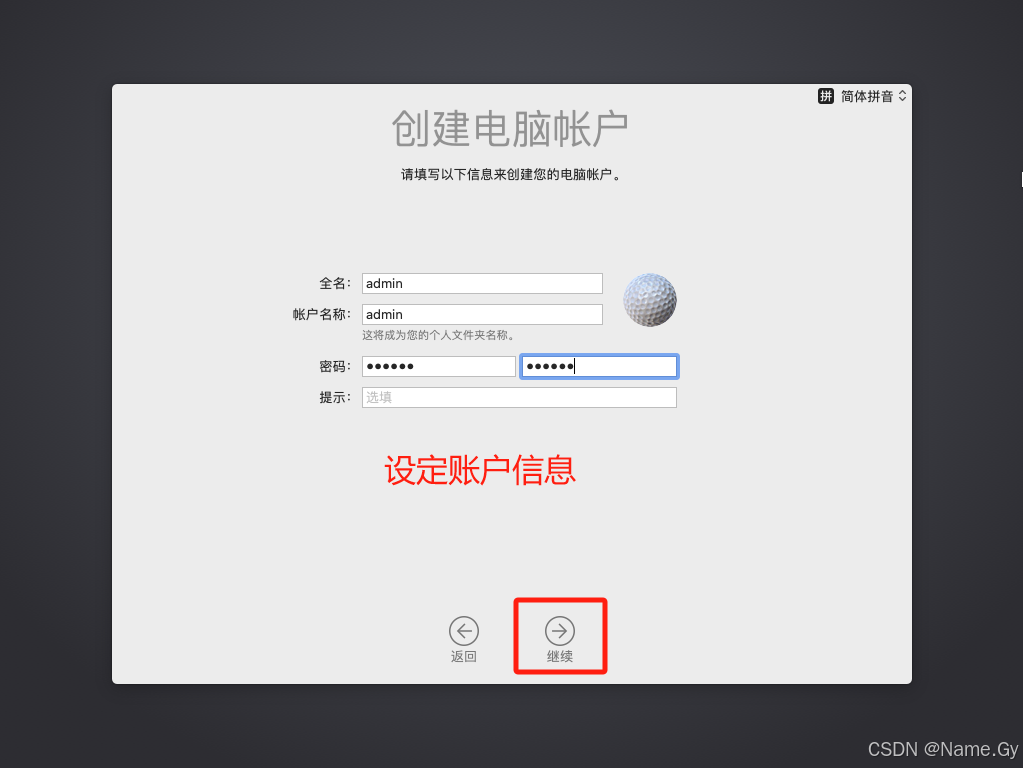This screenshot has width=1023, height=768.
Task: Focus the 全名 field containing admin
Action: 482,283
